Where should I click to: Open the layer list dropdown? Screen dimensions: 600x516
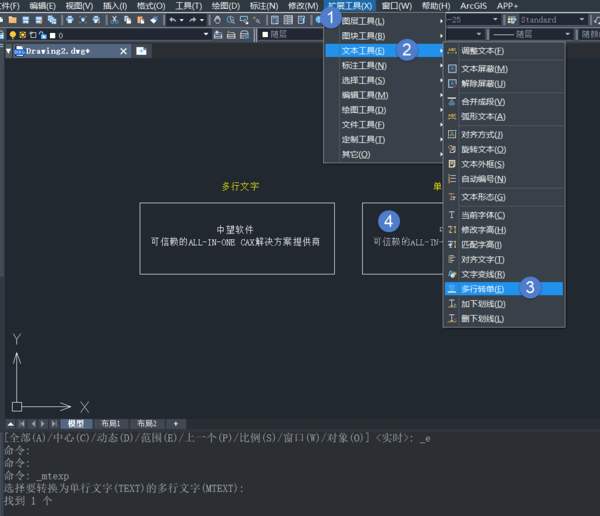(206, 34)
